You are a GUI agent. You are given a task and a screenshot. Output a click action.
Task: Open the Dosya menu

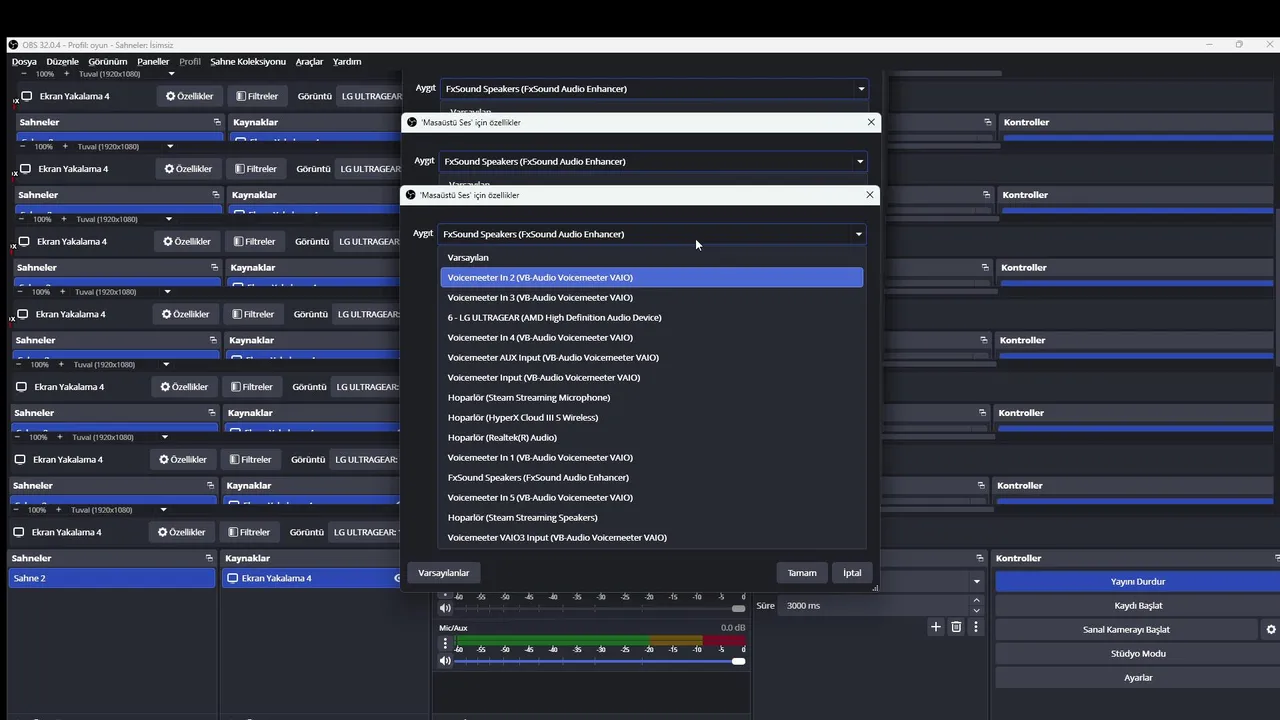24,61
